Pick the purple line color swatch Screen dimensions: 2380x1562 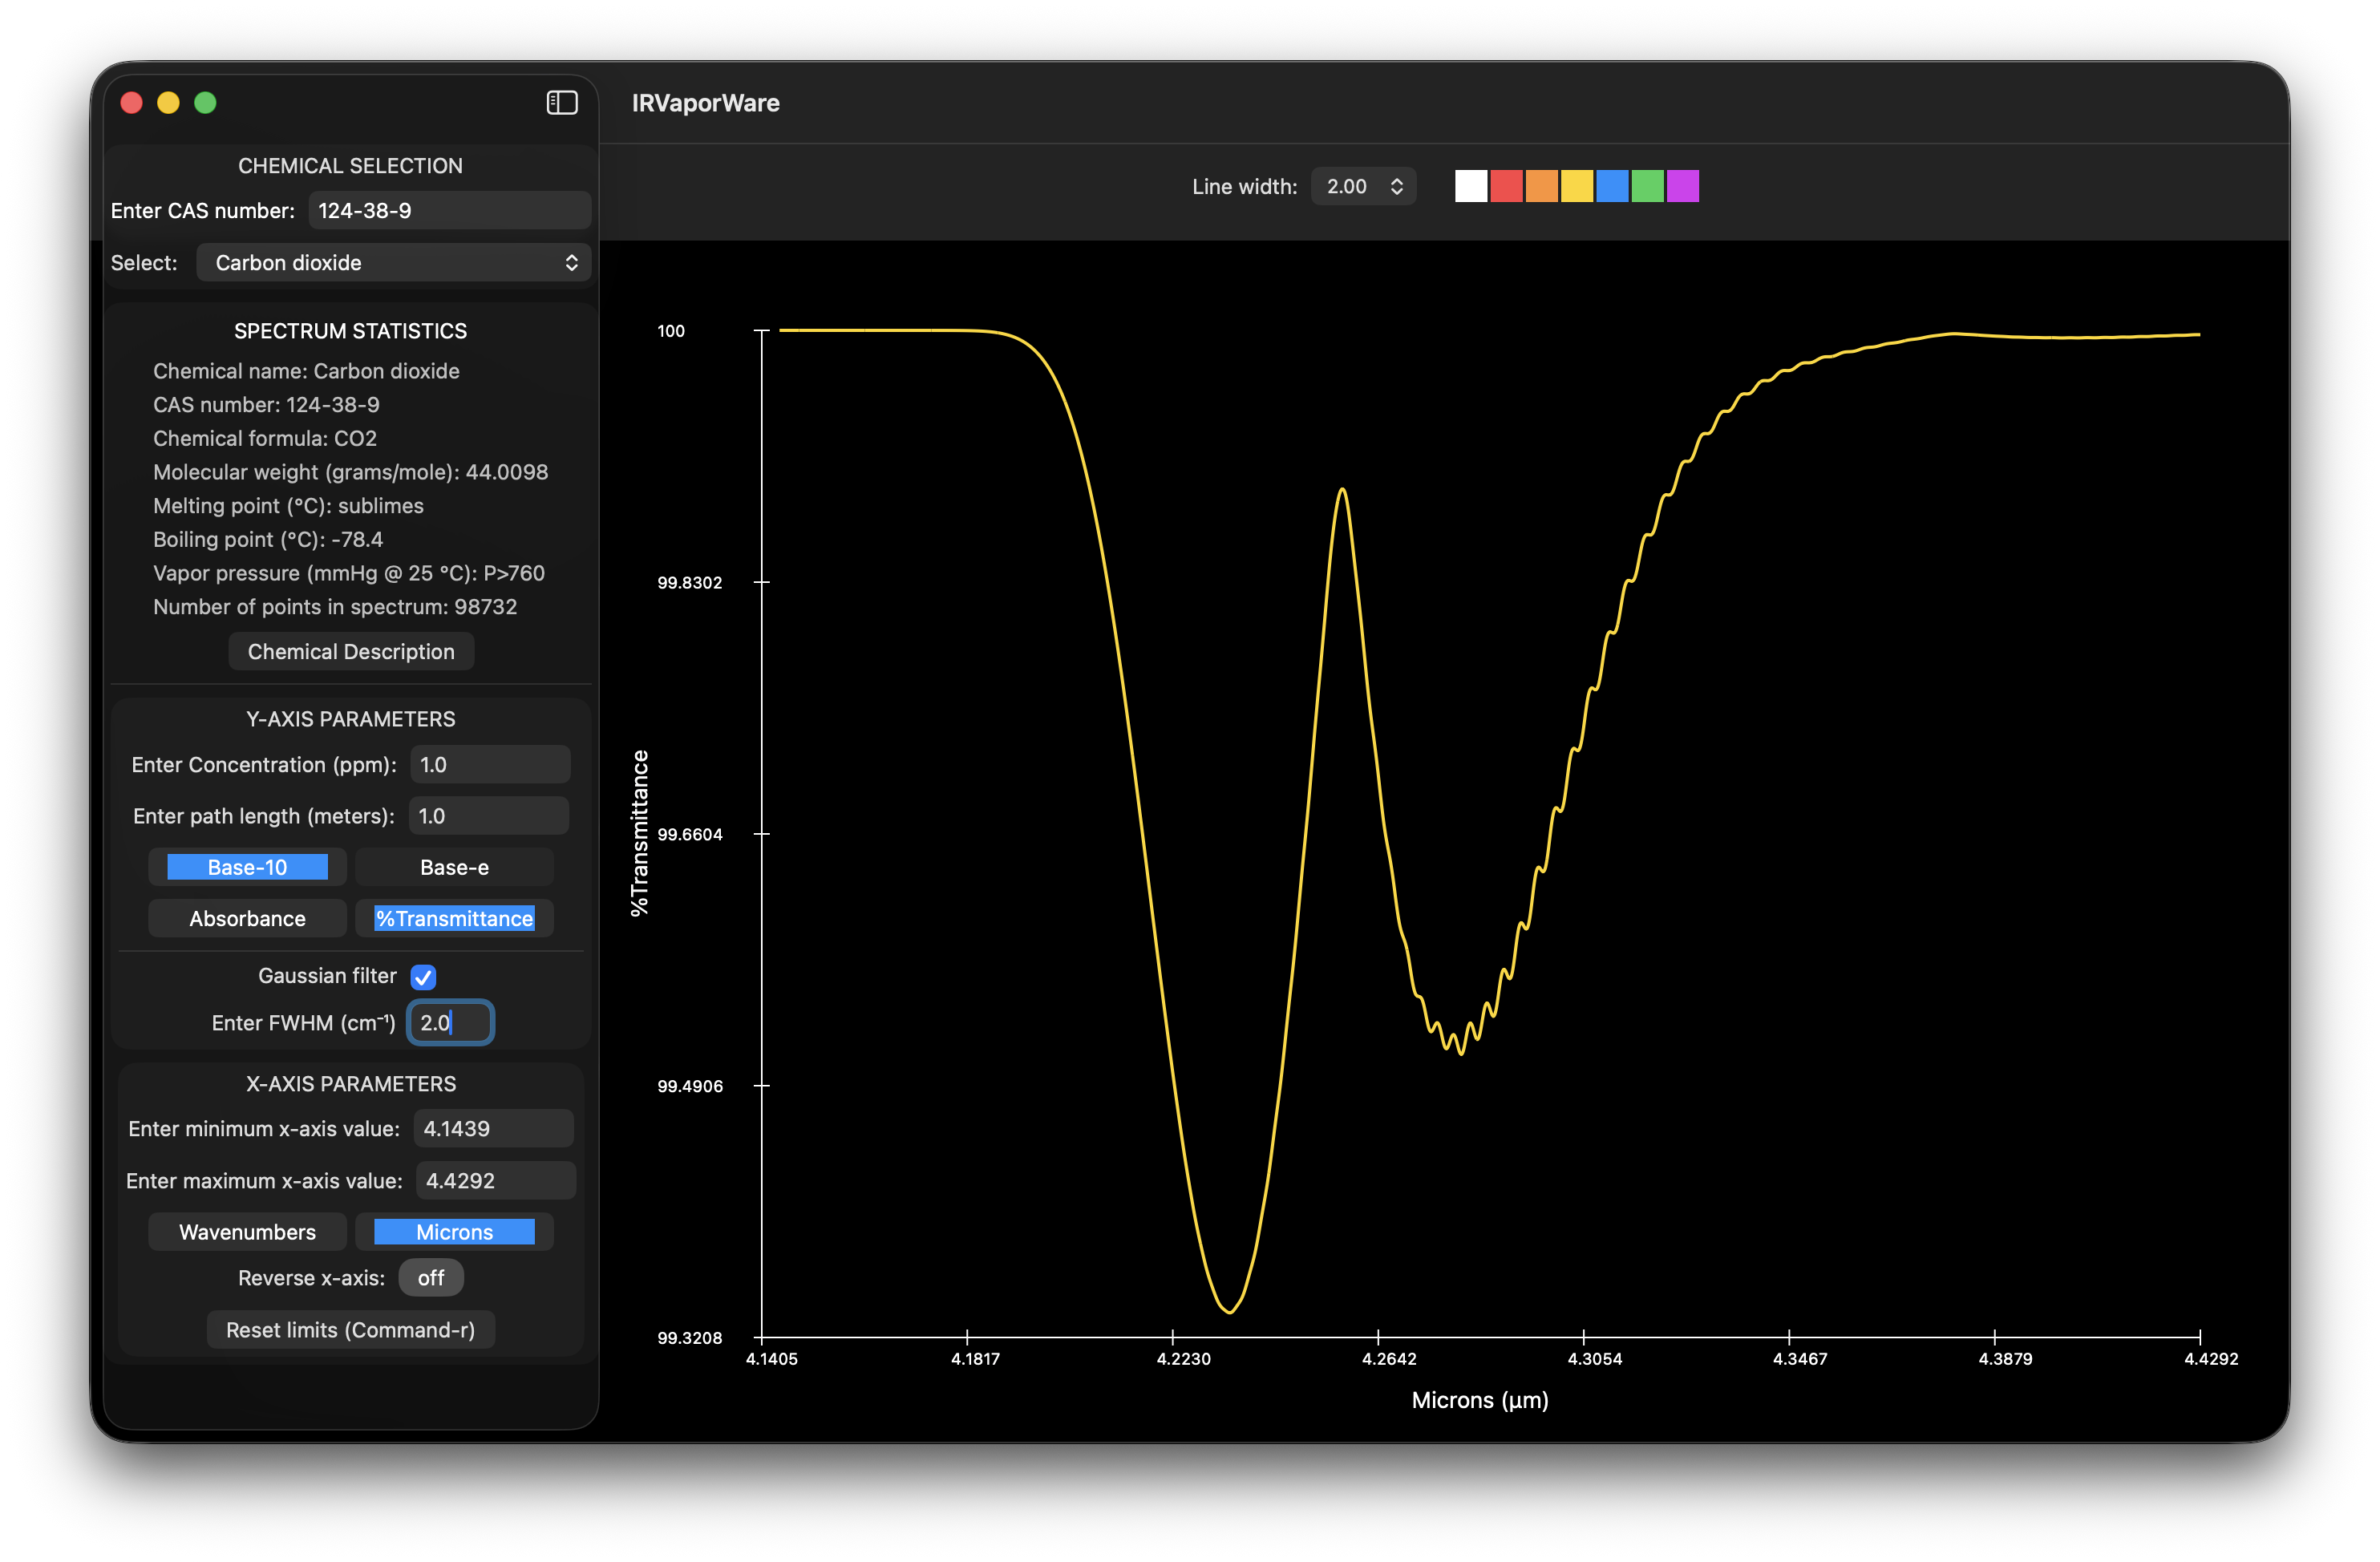click(x=1683, y=186)
